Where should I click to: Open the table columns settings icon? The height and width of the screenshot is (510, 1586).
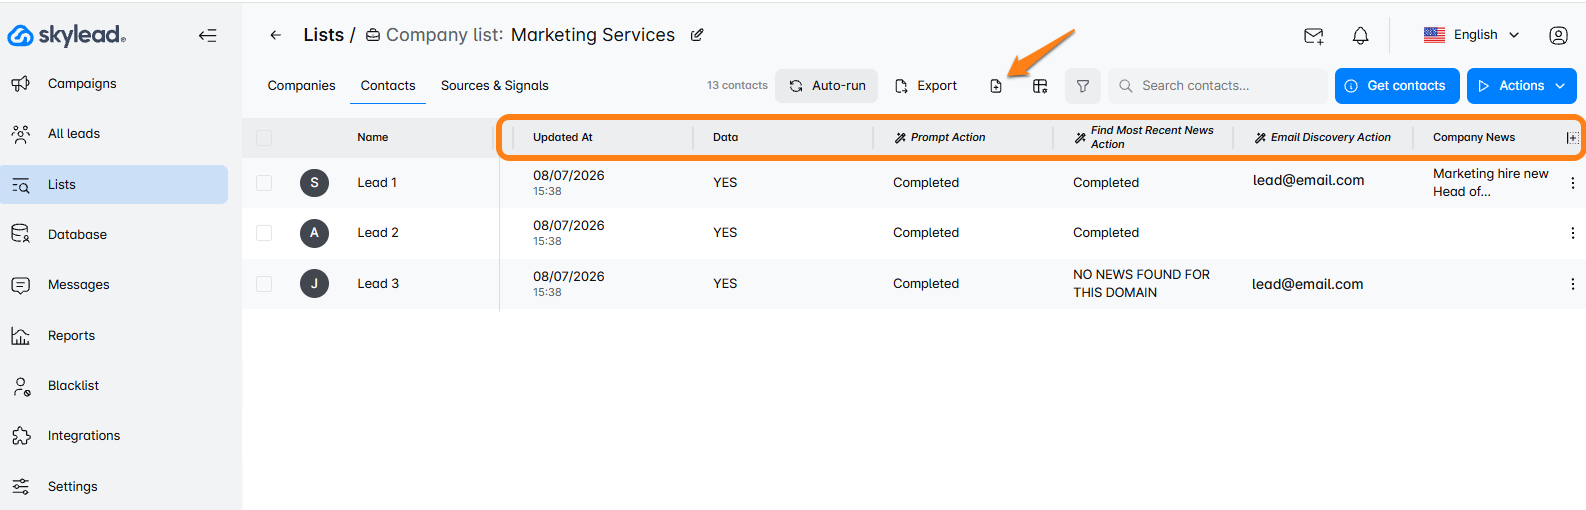(1040, 86)
